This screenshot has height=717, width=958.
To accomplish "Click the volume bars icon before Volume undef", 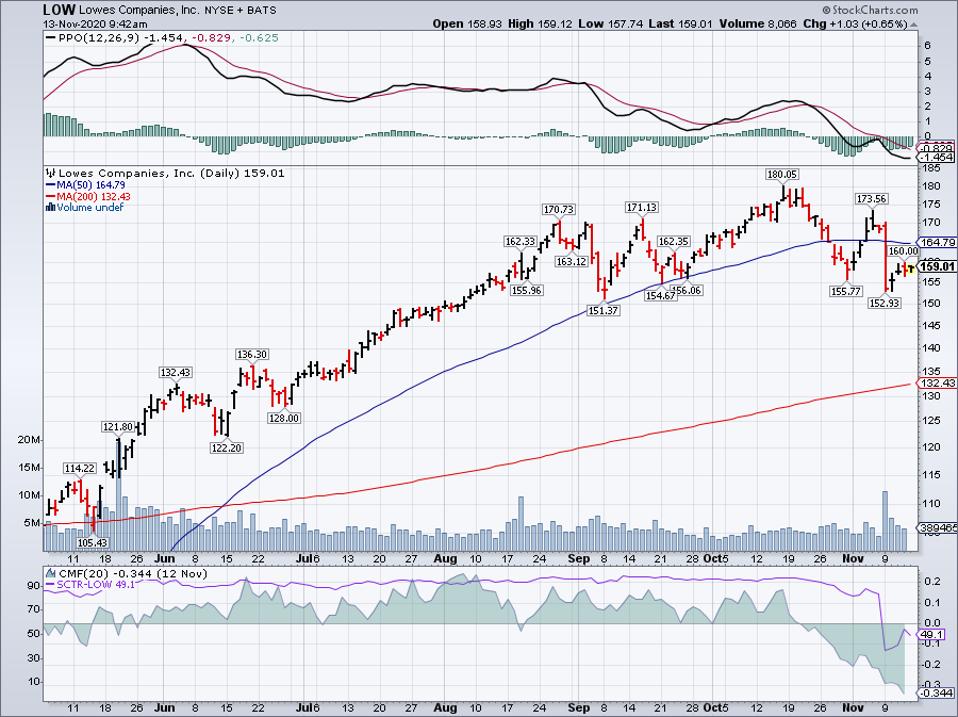I will (x=50, y=208).
